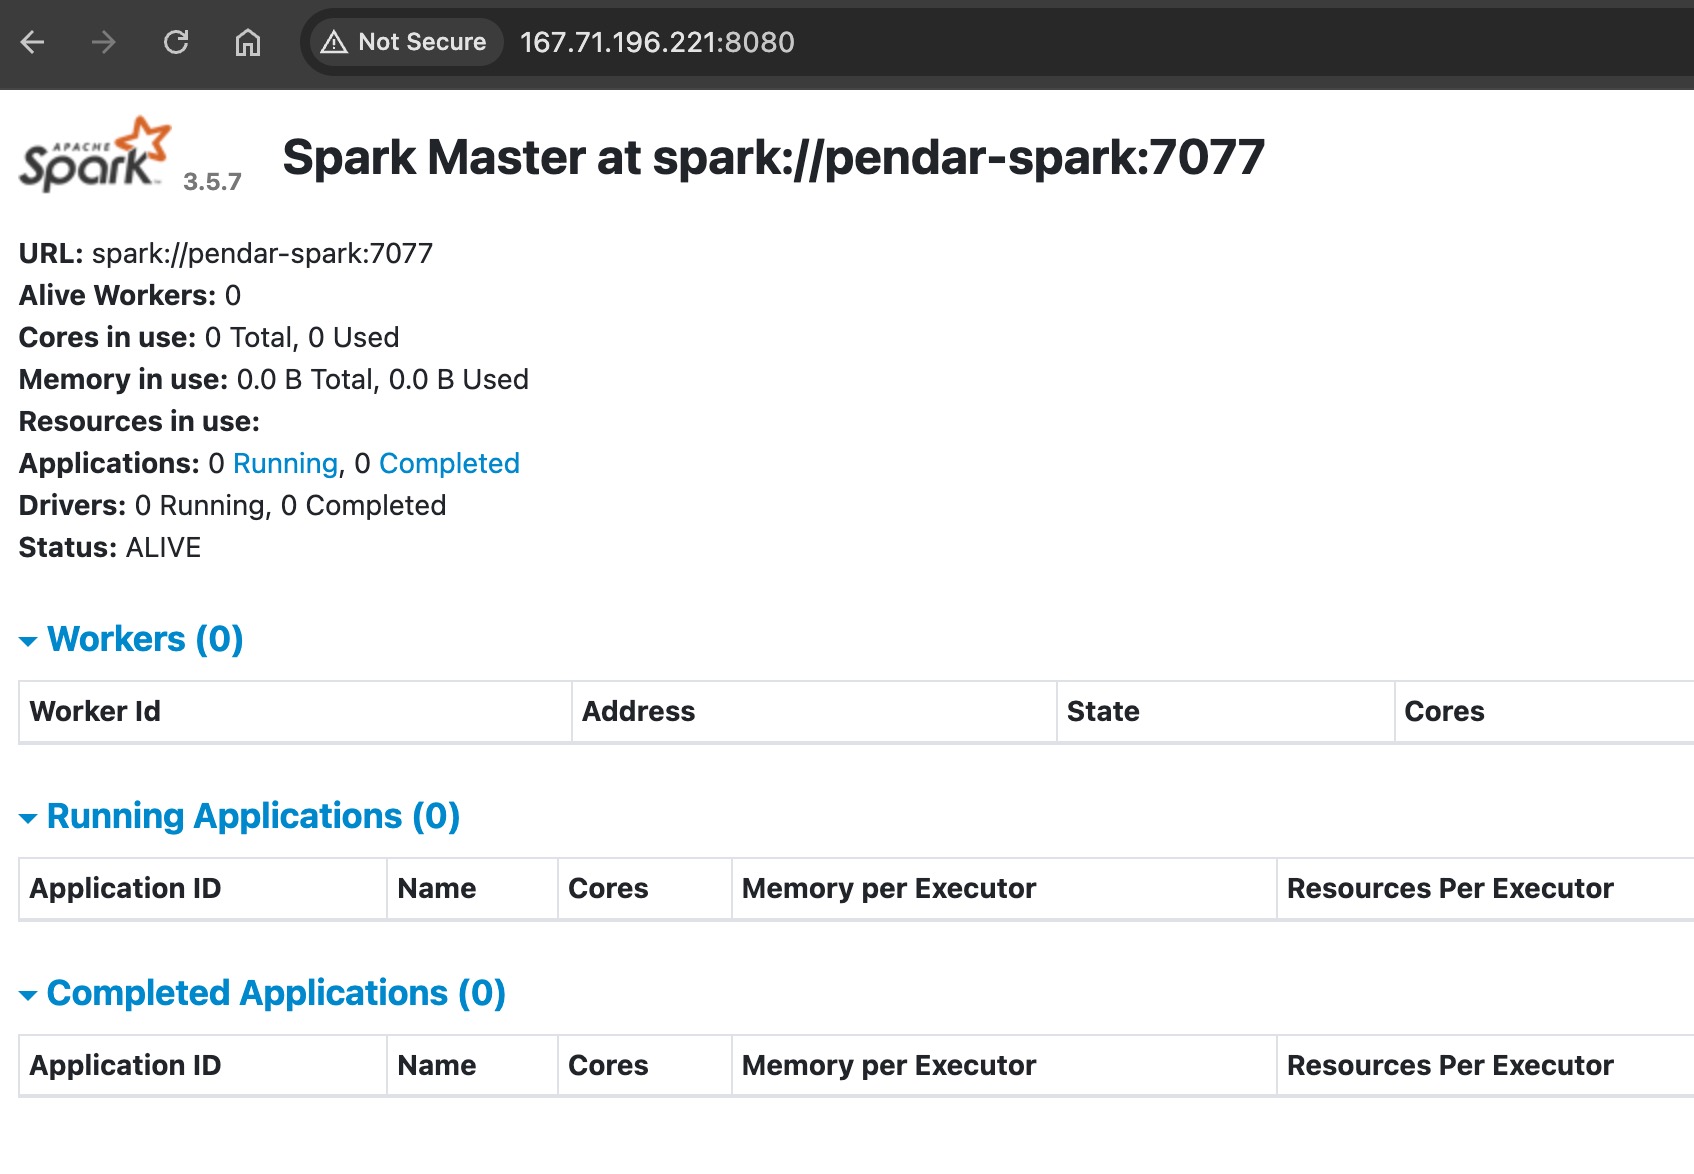Image resolution: width=1694 pixels, height=1174 pixels.
Task: Sort running applications by Memory per Executor
Action: 888,888
